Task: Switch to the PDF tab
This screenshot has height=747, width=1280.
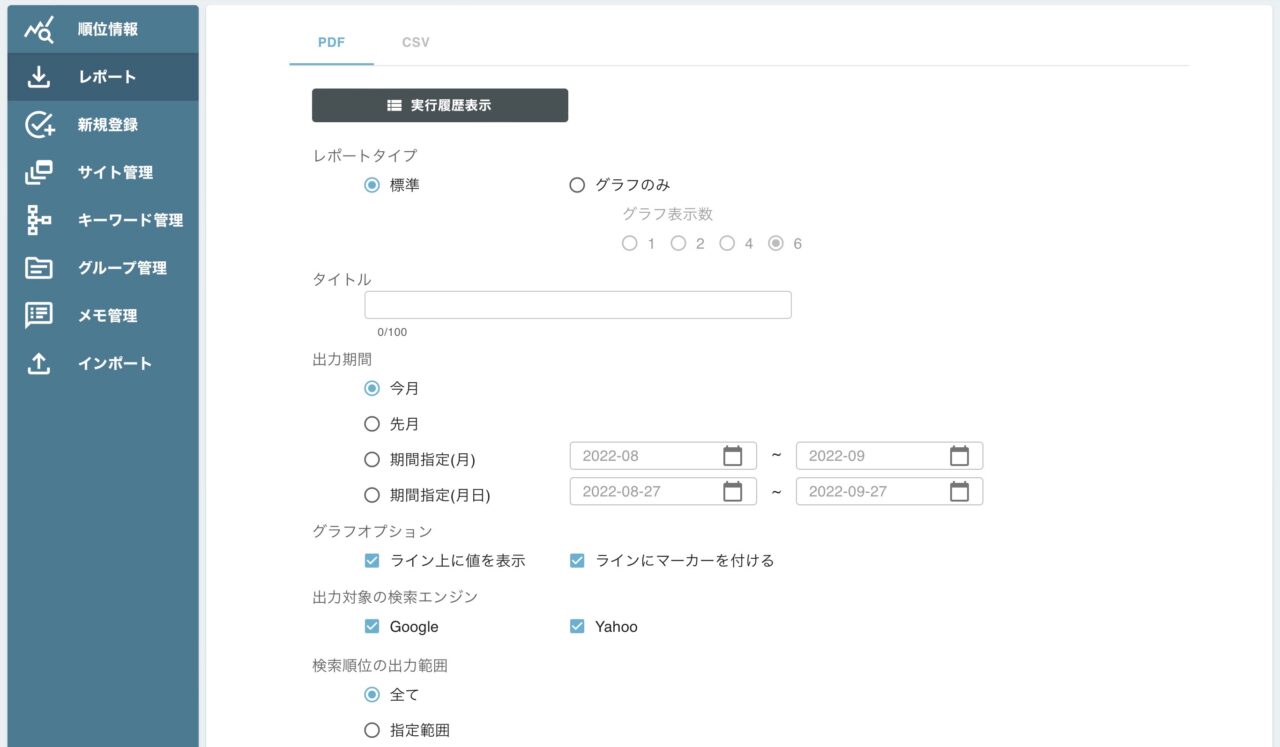Action: [331, 42]
